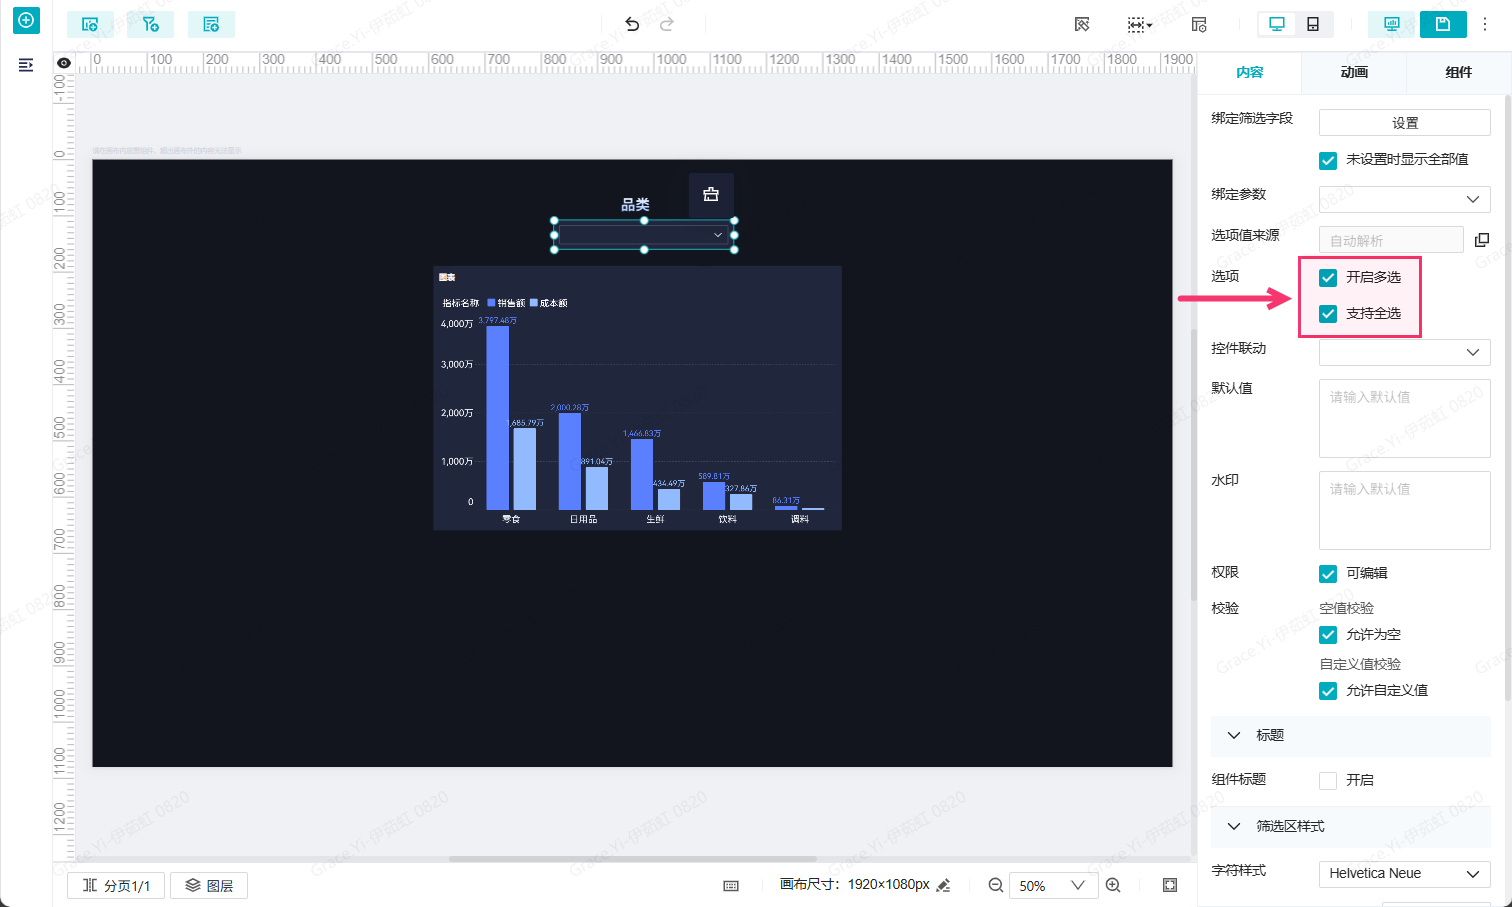Toggle the 允许自定义值 checkbox

(1328, 691)
